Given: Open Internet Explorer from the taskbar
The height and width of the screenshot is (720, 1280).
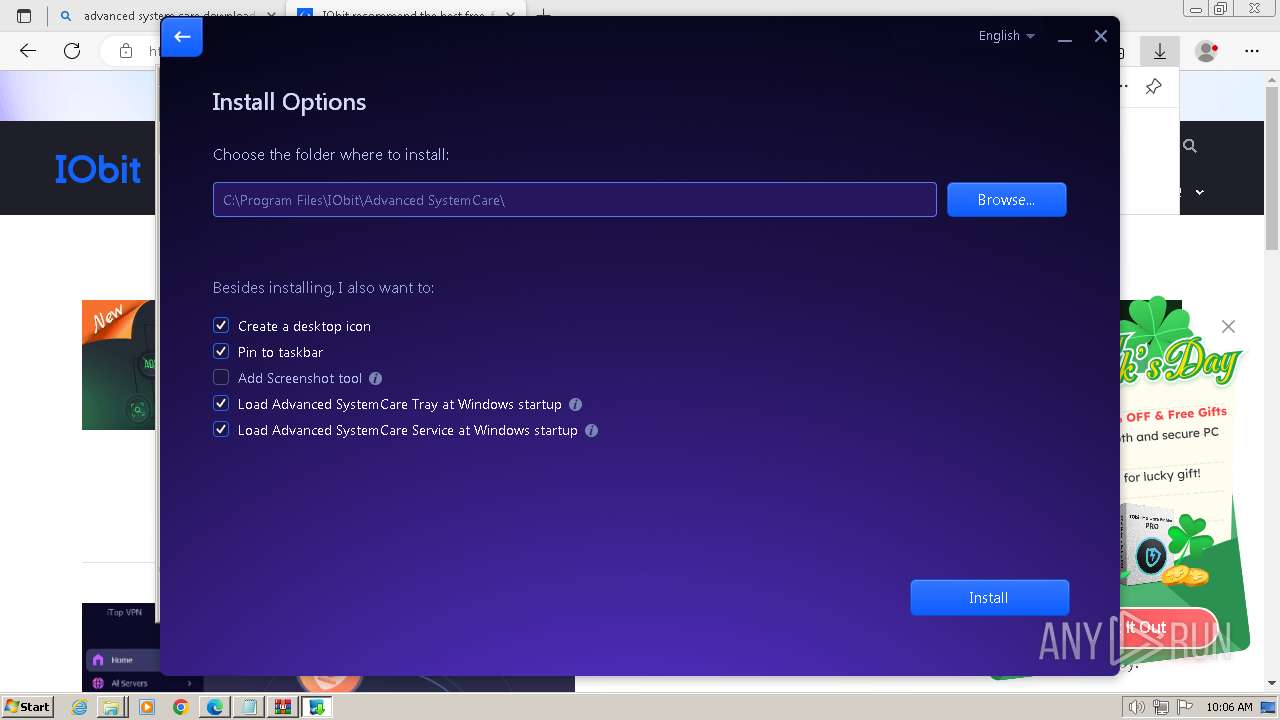Looking at the screenshot, I should (80, 707).
